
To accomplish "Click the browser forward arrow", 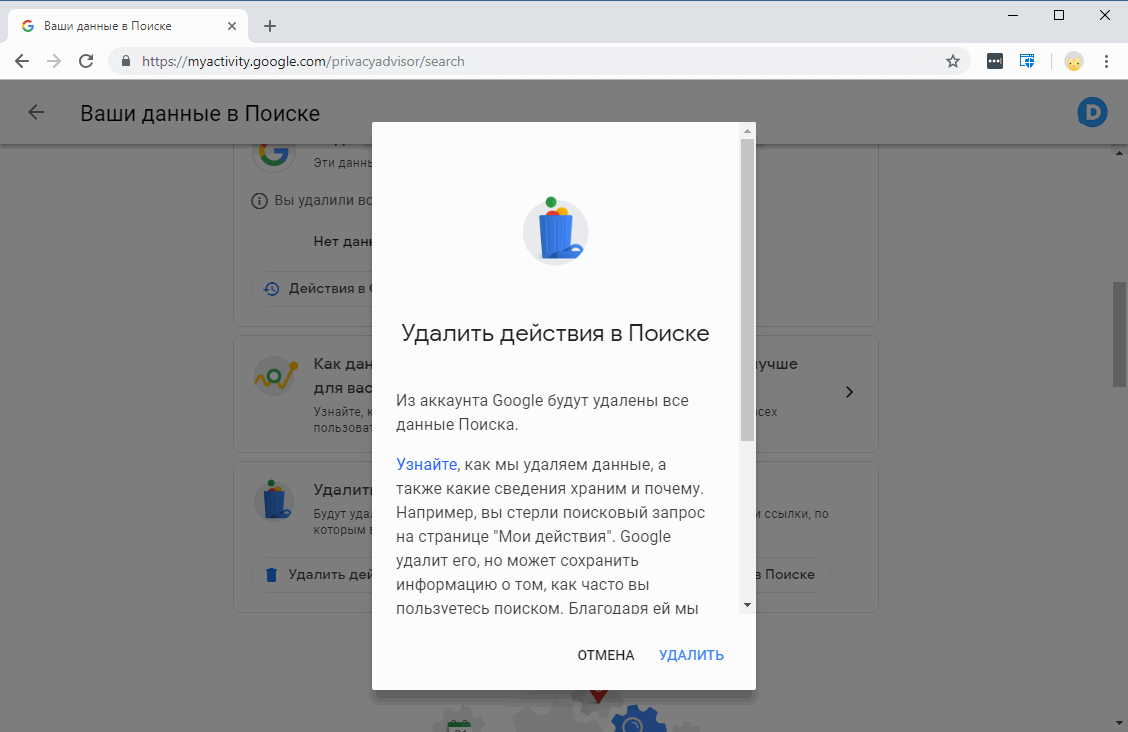I will pos(54,61).
